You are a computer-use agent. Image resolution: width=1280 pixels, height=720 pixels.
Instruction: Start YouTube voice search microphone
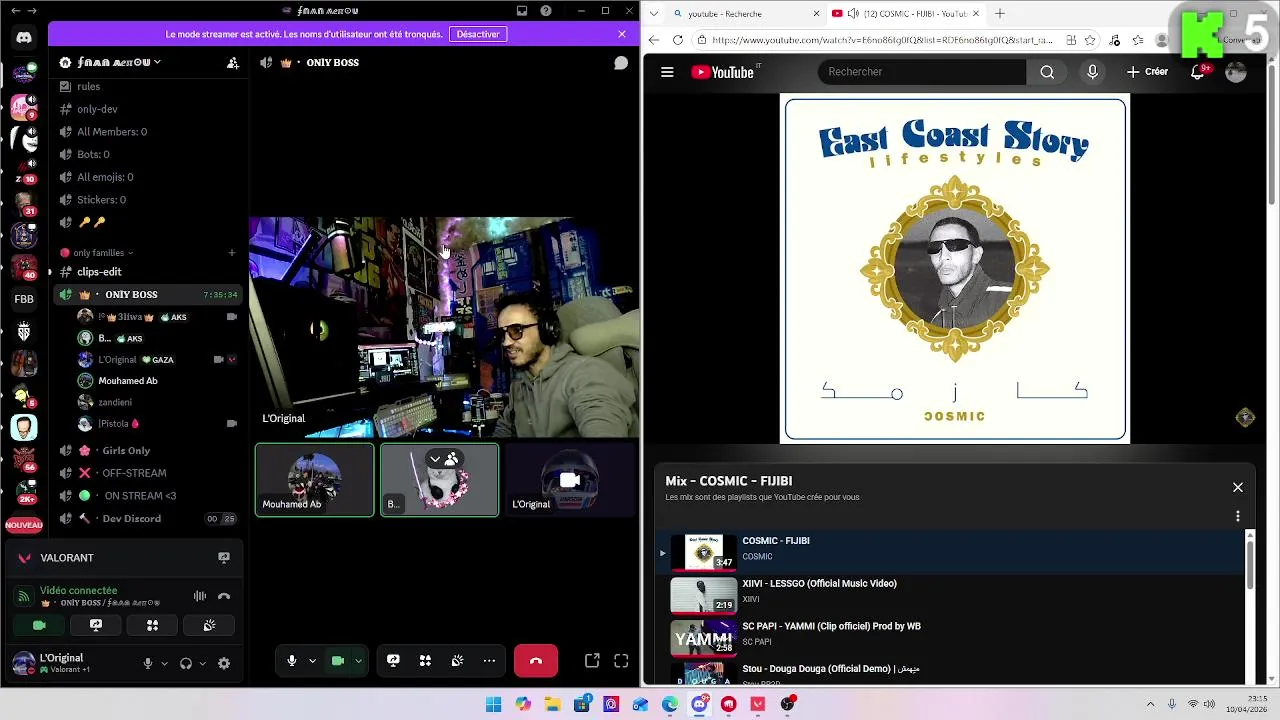(1092, 72)
